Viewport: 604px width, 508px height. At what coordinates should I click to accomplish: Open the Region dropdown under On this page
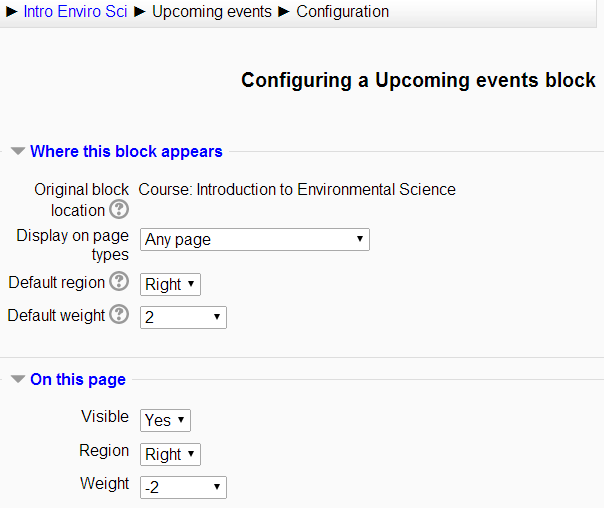tap(170, 454)
